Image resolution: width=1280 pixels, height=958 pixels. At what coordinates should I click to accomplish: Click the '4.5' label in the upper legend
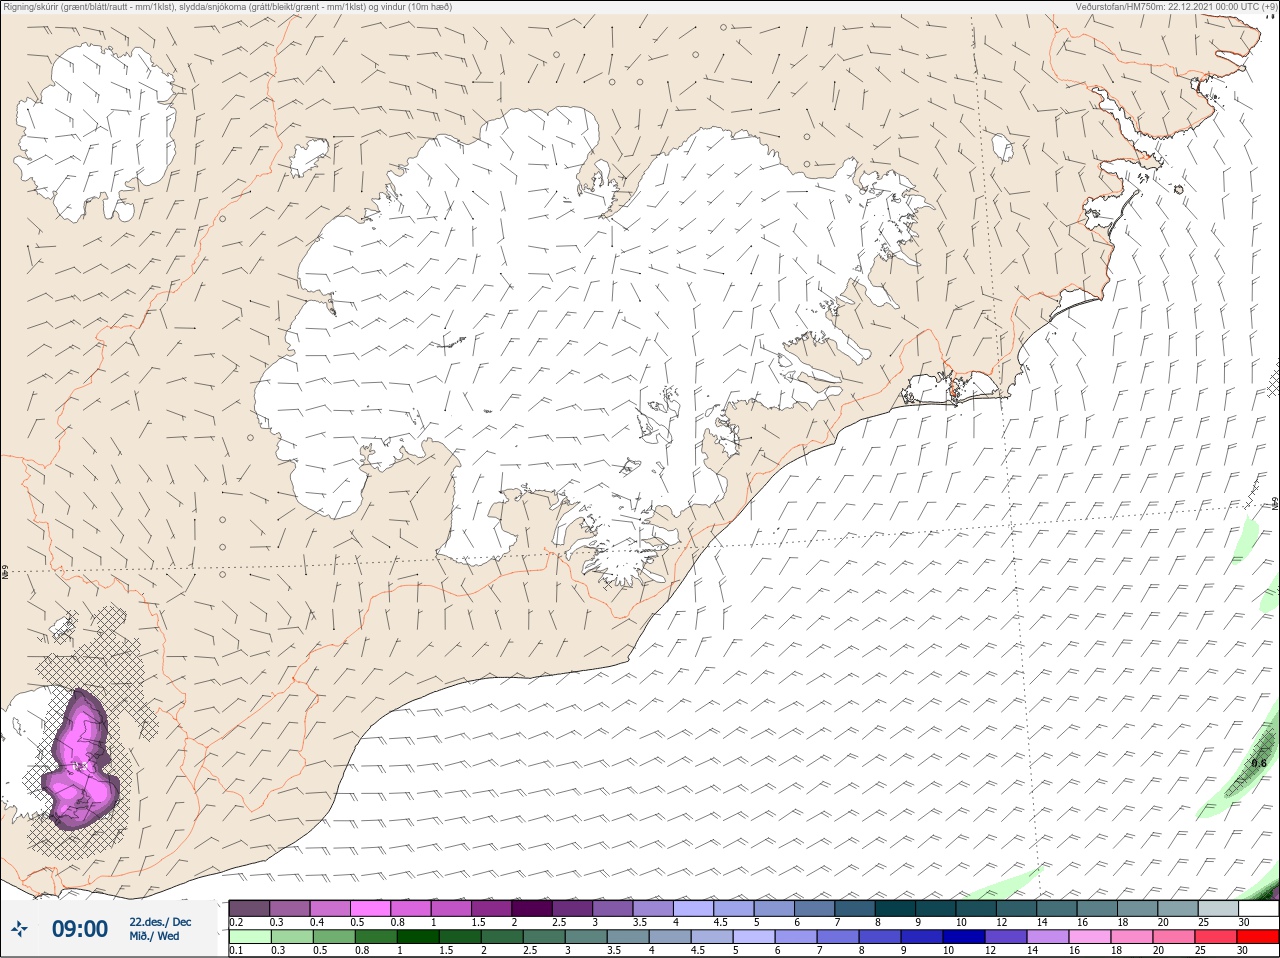tap(721, 922)
